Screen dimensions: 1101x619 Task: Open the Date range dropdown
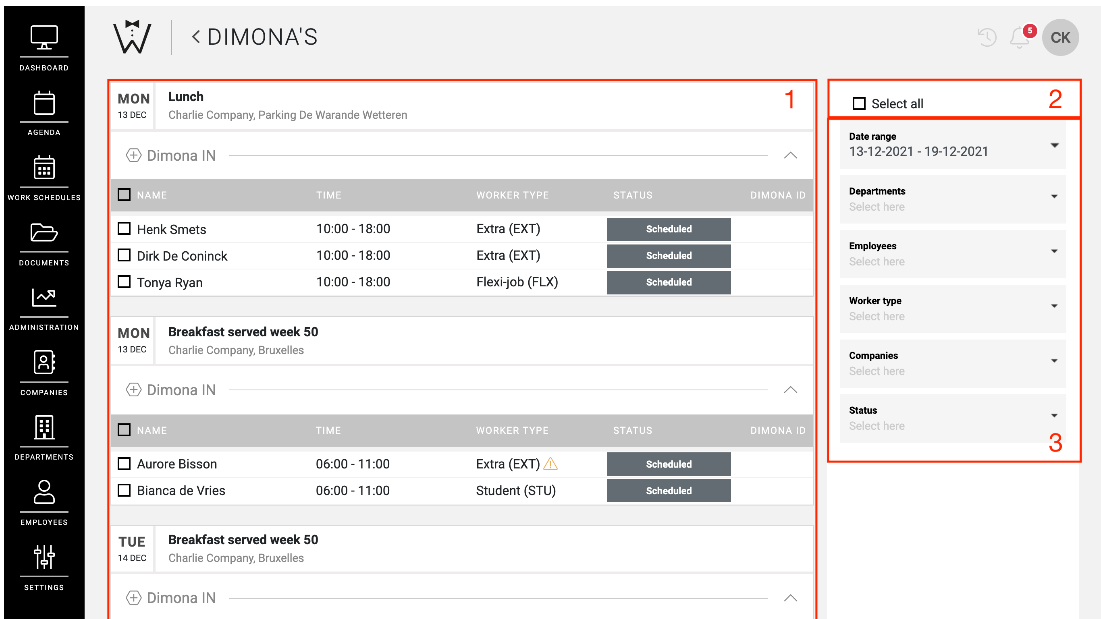pyautogui.click(x=1054, y=145)
